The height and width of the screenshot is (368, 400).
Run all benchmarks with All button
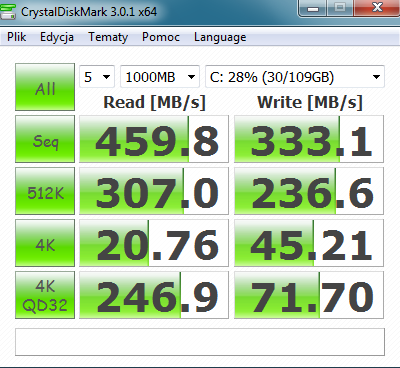[45, 87]
